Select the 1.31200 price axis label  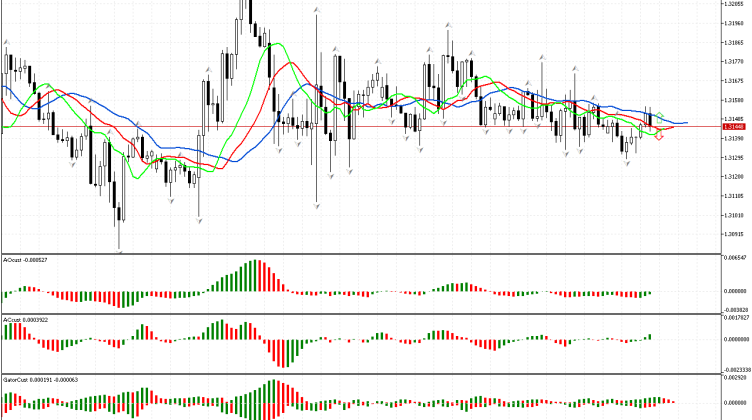click(x=736, y=176)
